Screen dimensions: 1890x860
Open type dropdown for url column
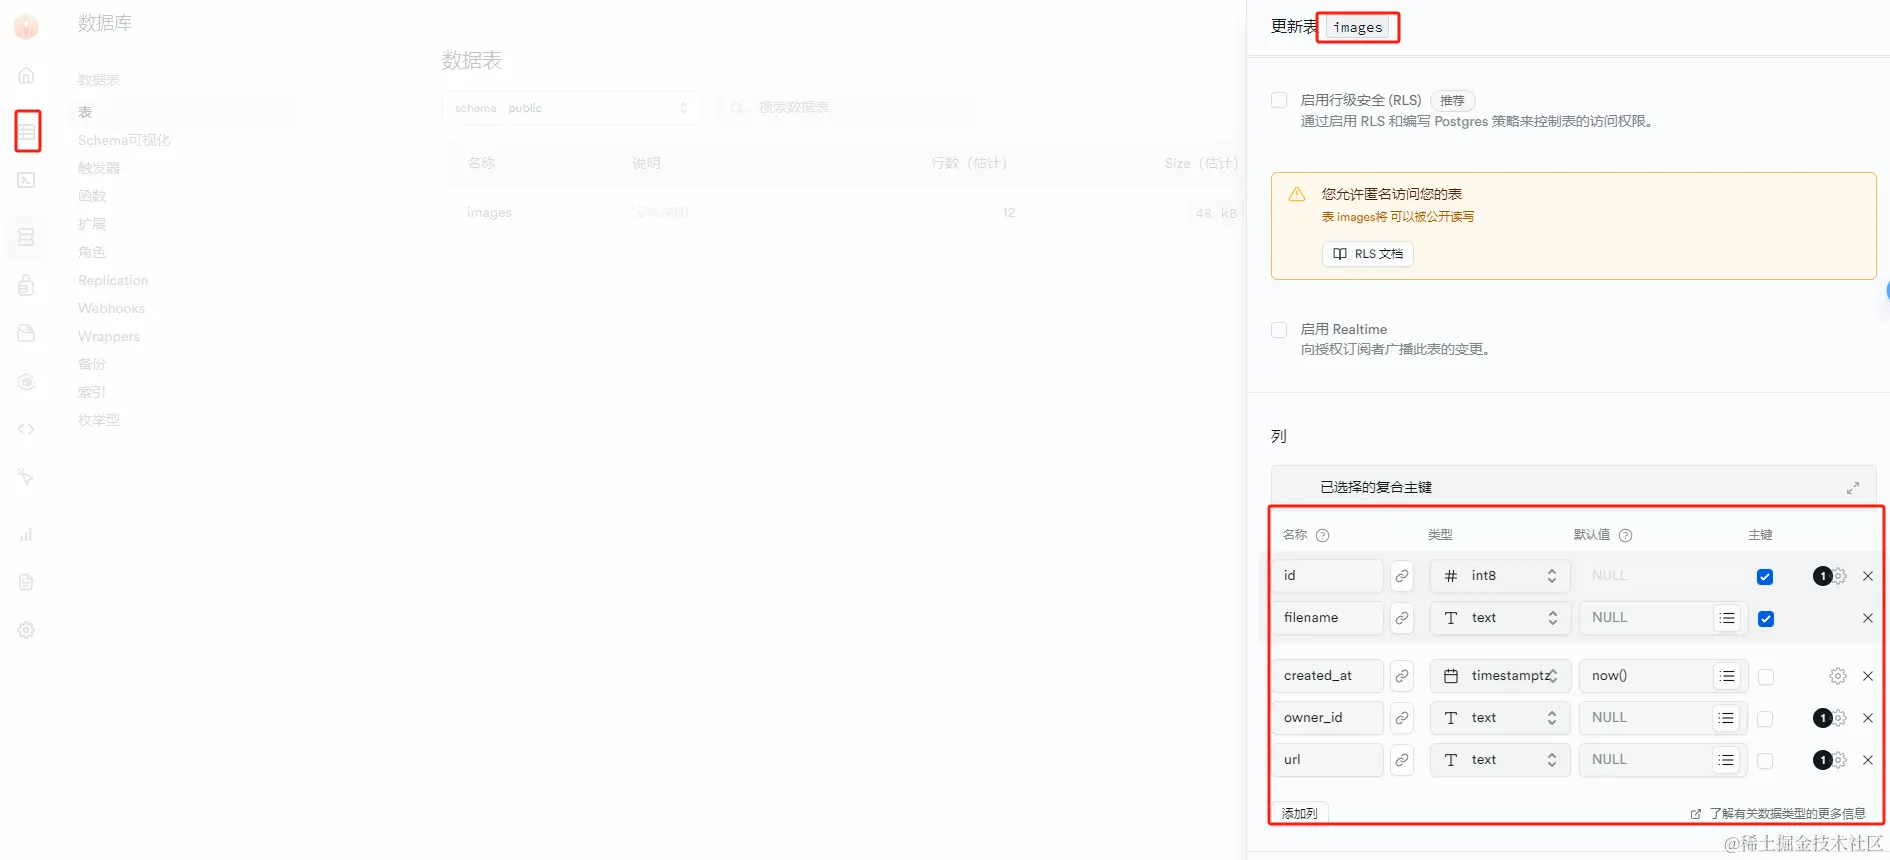(1500, 760)
